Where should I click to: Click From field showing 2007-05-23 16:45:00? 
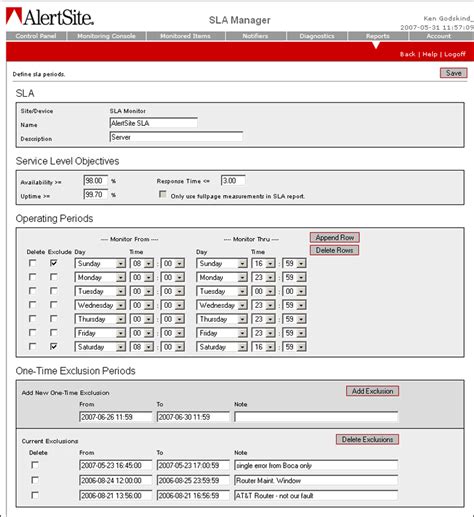click(x=116, y=465)
